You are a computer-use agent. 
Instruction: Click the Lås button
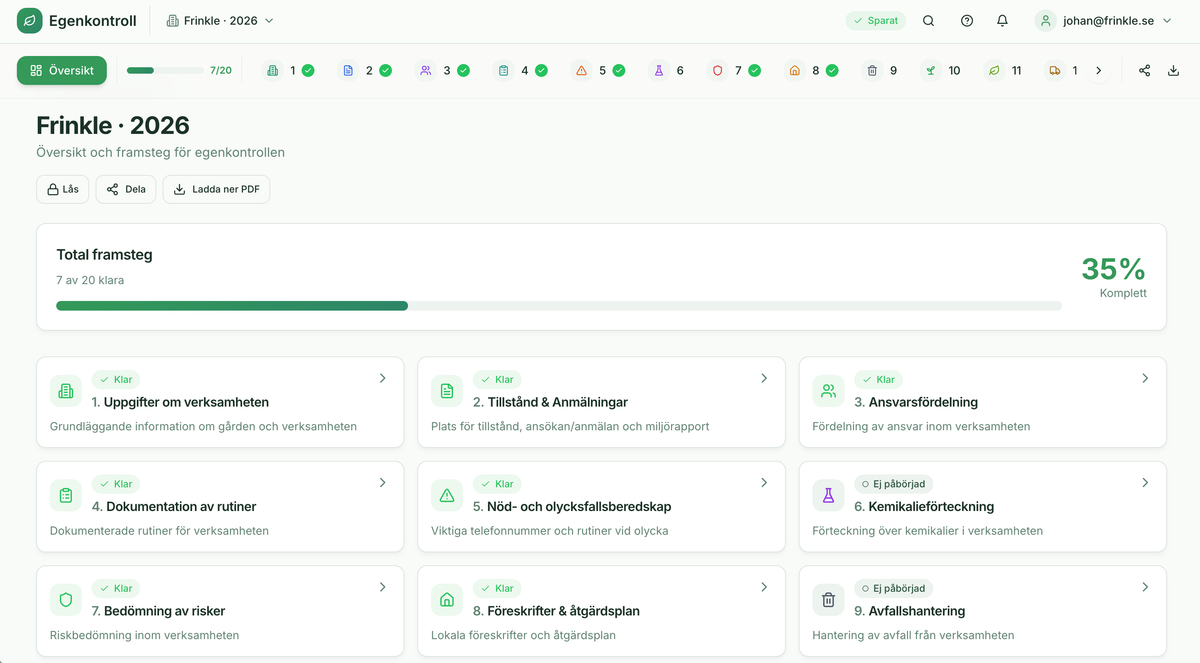pyautogui.click(x=63, y=189)
